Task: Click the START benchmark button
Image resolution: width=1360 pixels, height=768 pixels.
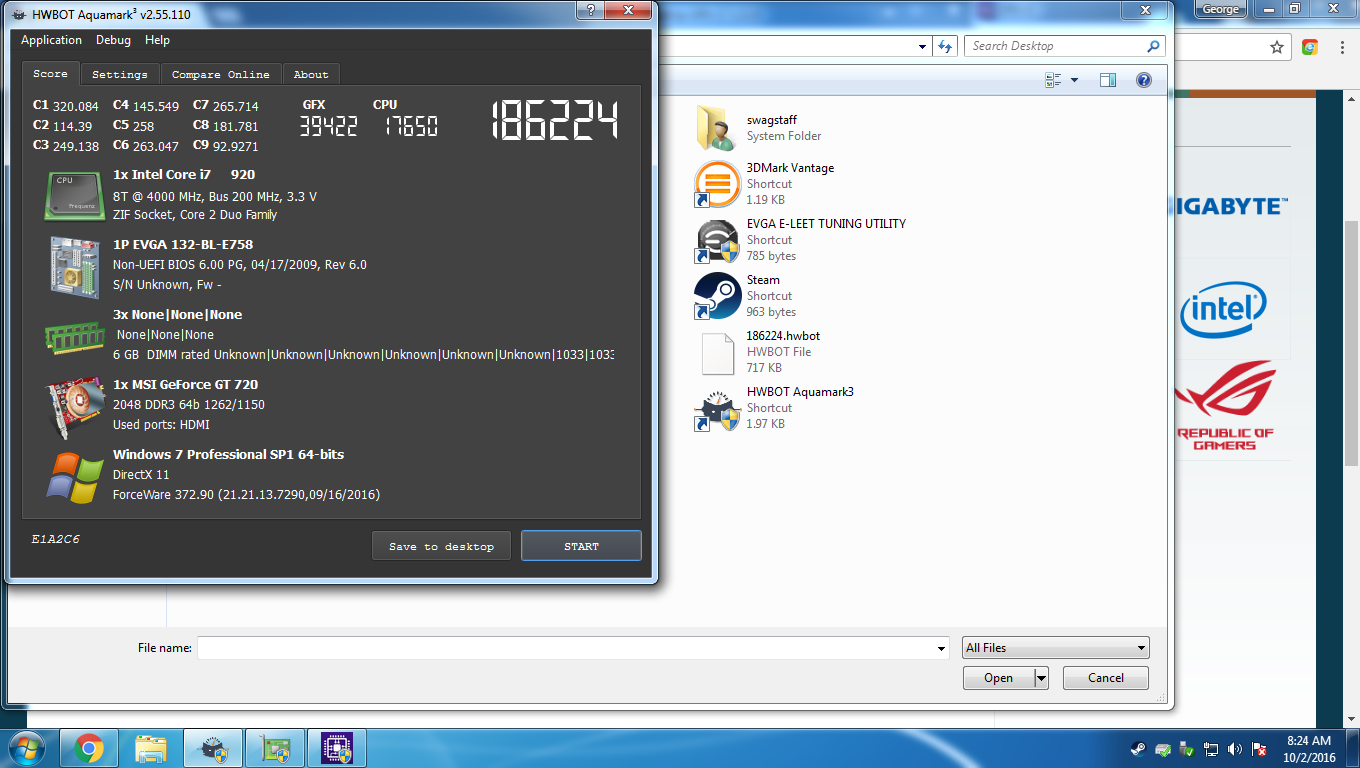Action: pyautogui.click(x=581, y=546)
